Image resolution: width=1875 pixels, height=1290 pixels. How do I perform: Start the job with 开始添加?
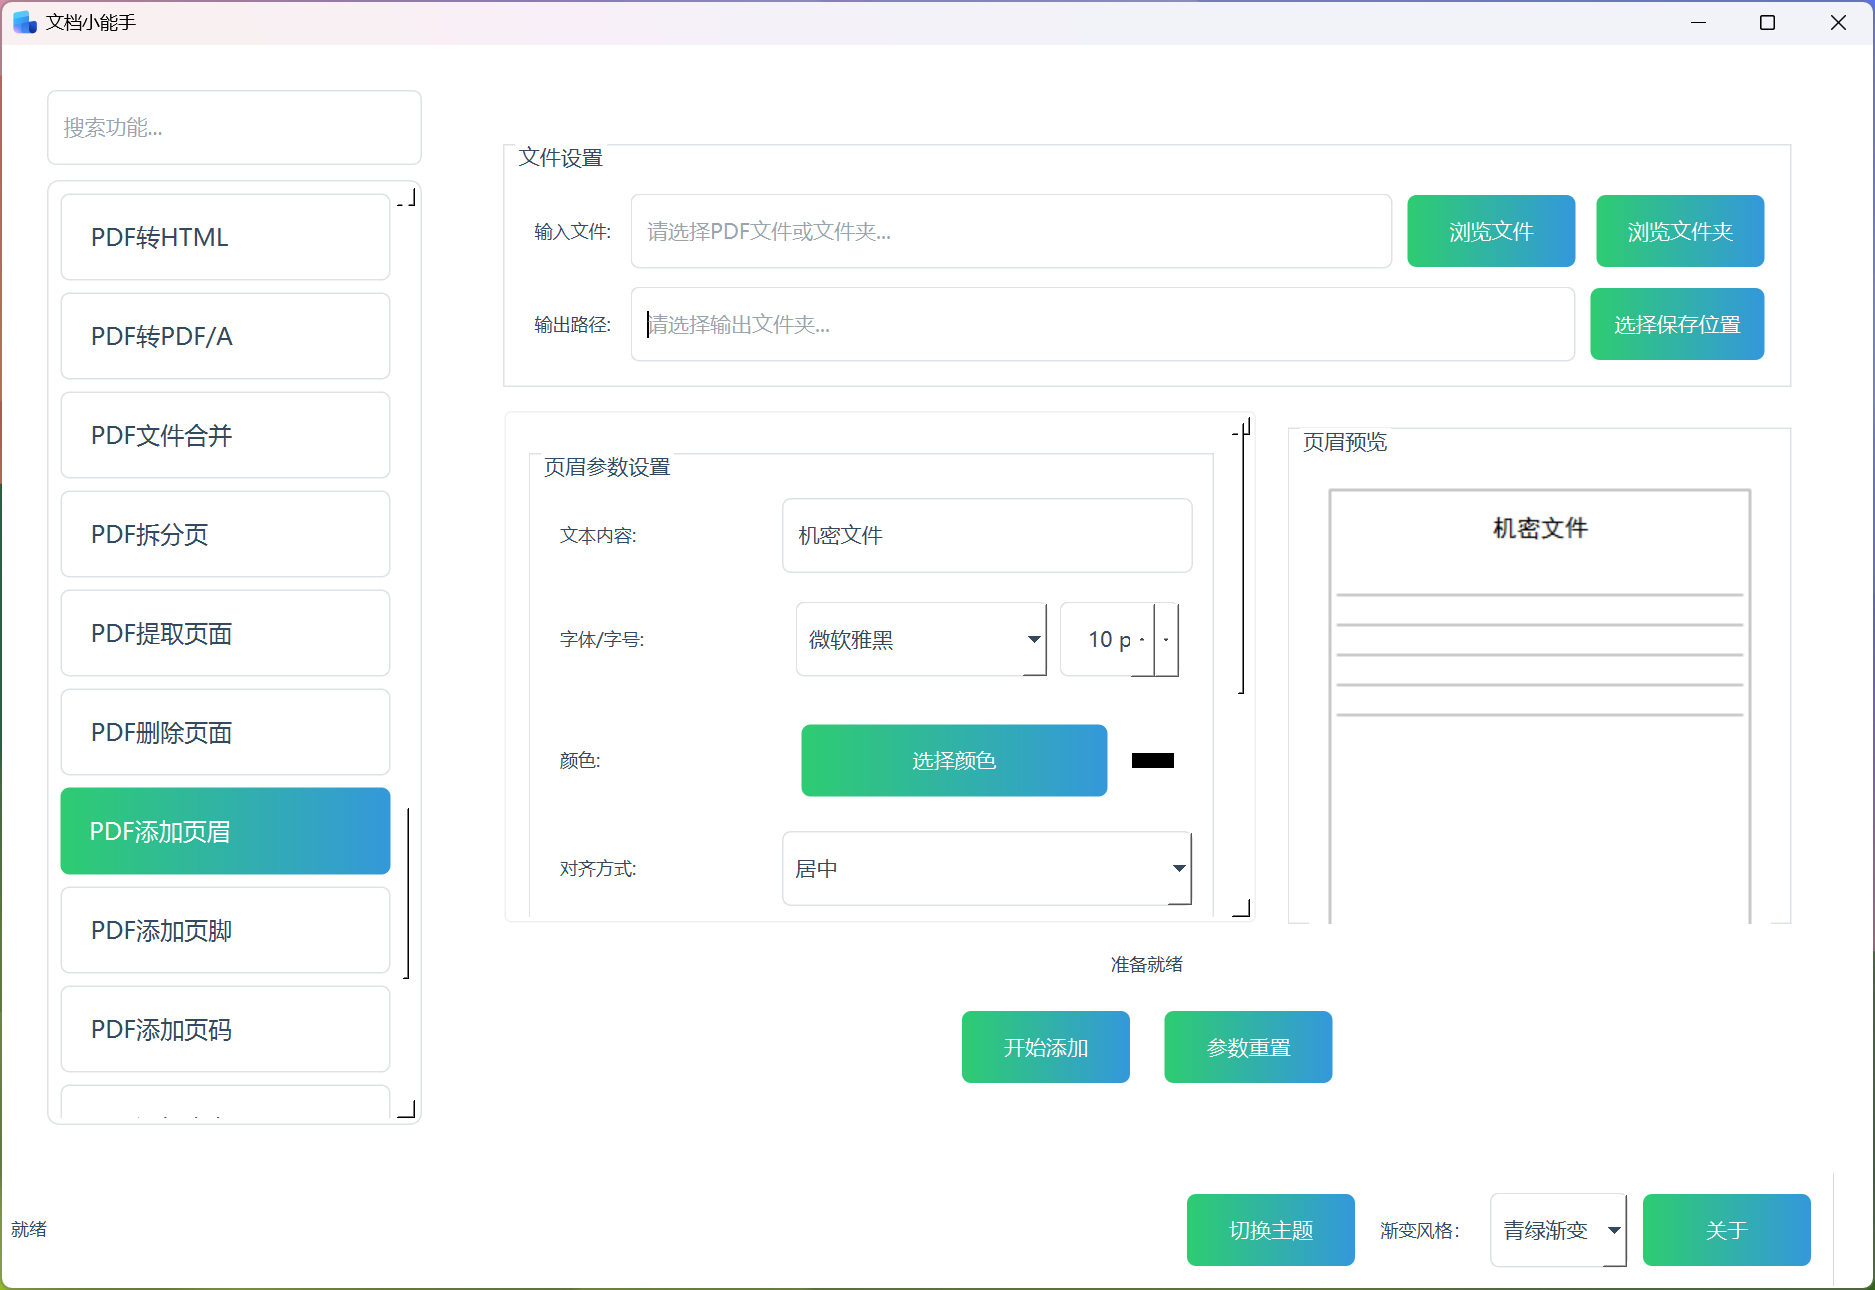point(1045,1047)
